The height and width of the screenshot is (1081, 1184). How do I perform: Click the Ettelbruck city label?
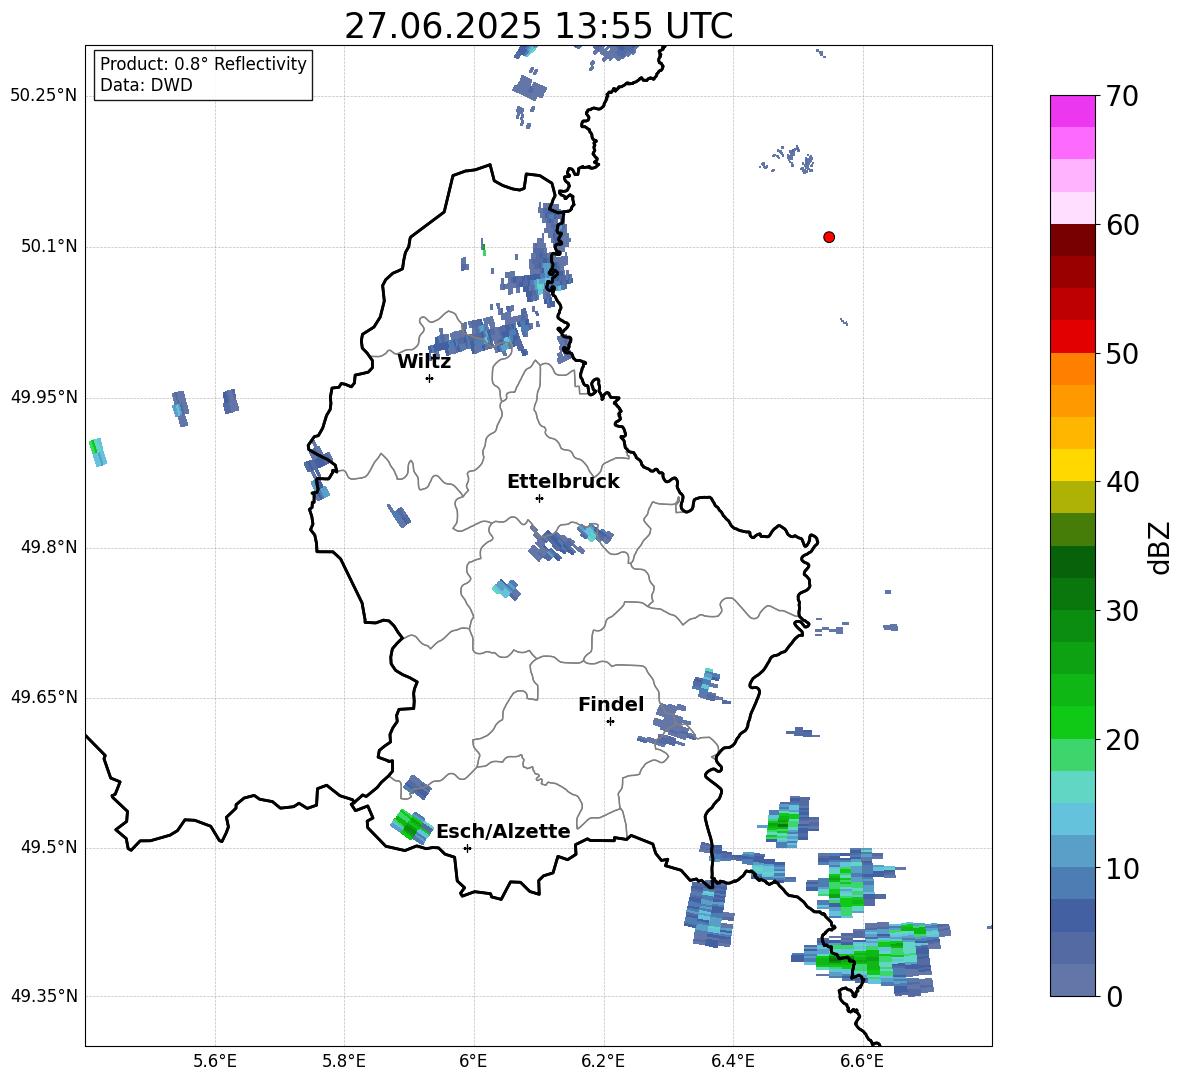tap(563, 482)
